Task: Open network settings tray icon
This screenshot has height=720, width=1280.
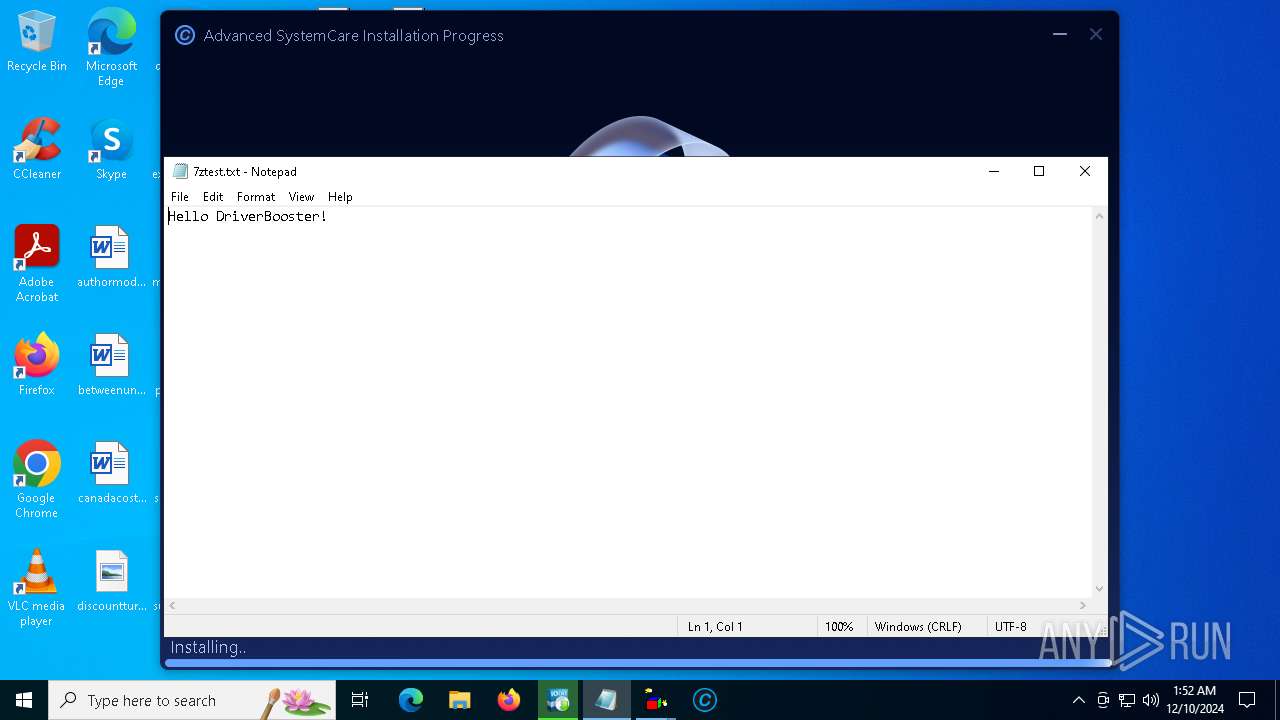Action: tap(1127, 700)
